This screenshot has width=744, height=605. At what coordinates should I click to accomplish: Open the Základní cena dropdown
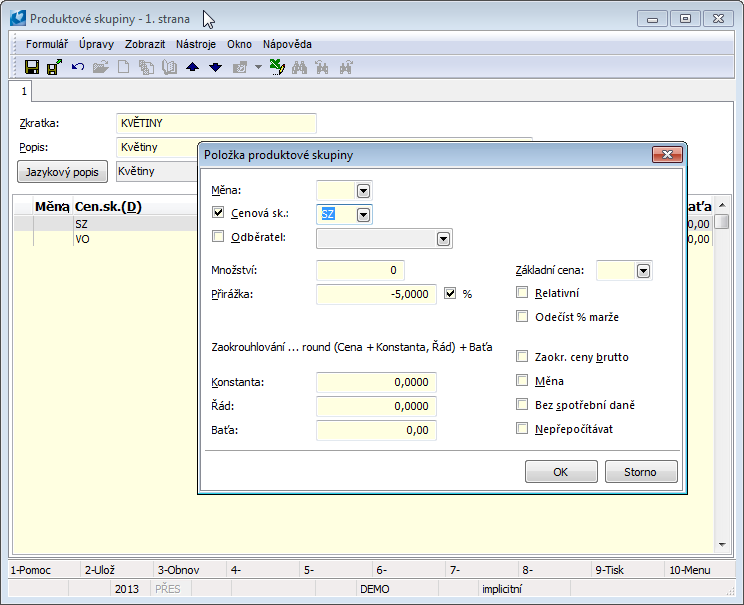(x=643, y=270)
